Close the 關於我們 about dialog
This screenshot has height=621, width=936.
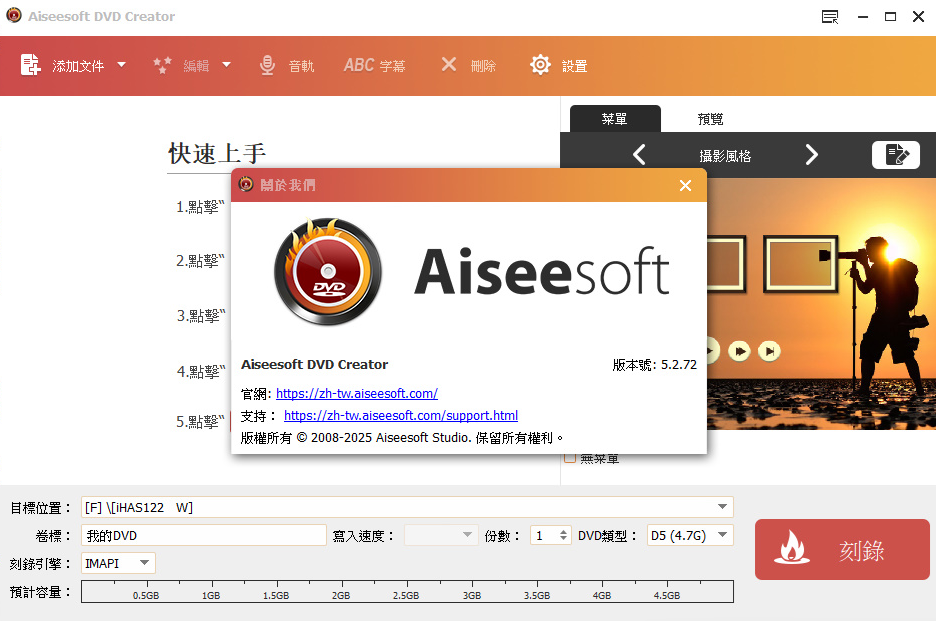click(685, 186)
